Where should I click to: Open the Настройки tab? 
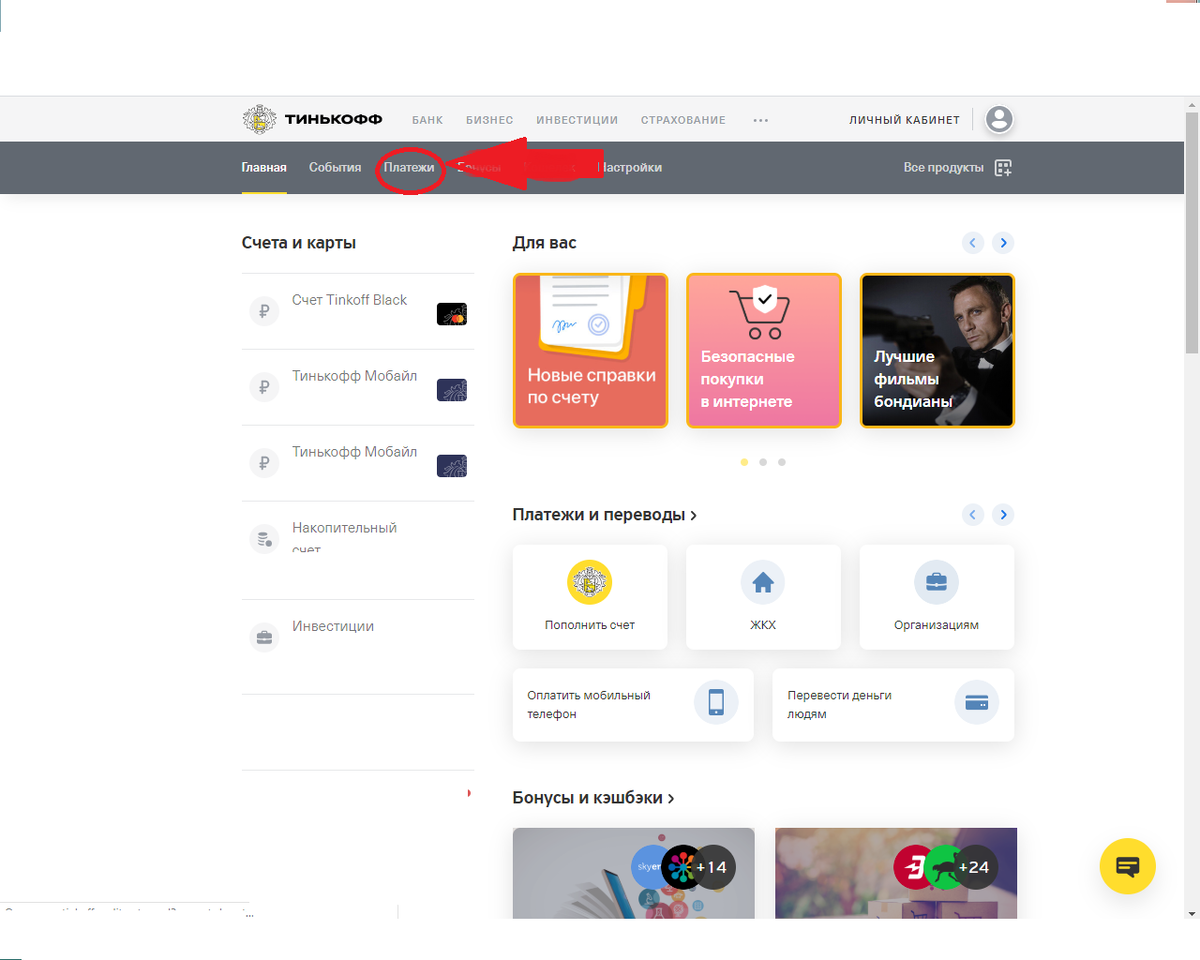[630, 168]
